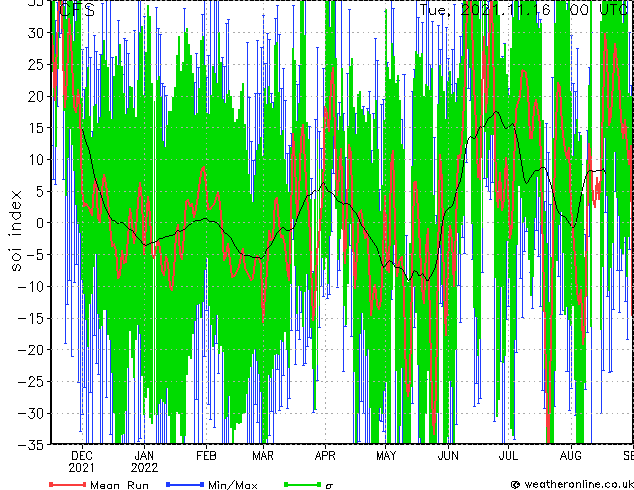Click the y-axis value -5
Screen dimensions: 634x490
tap(36, 255)
